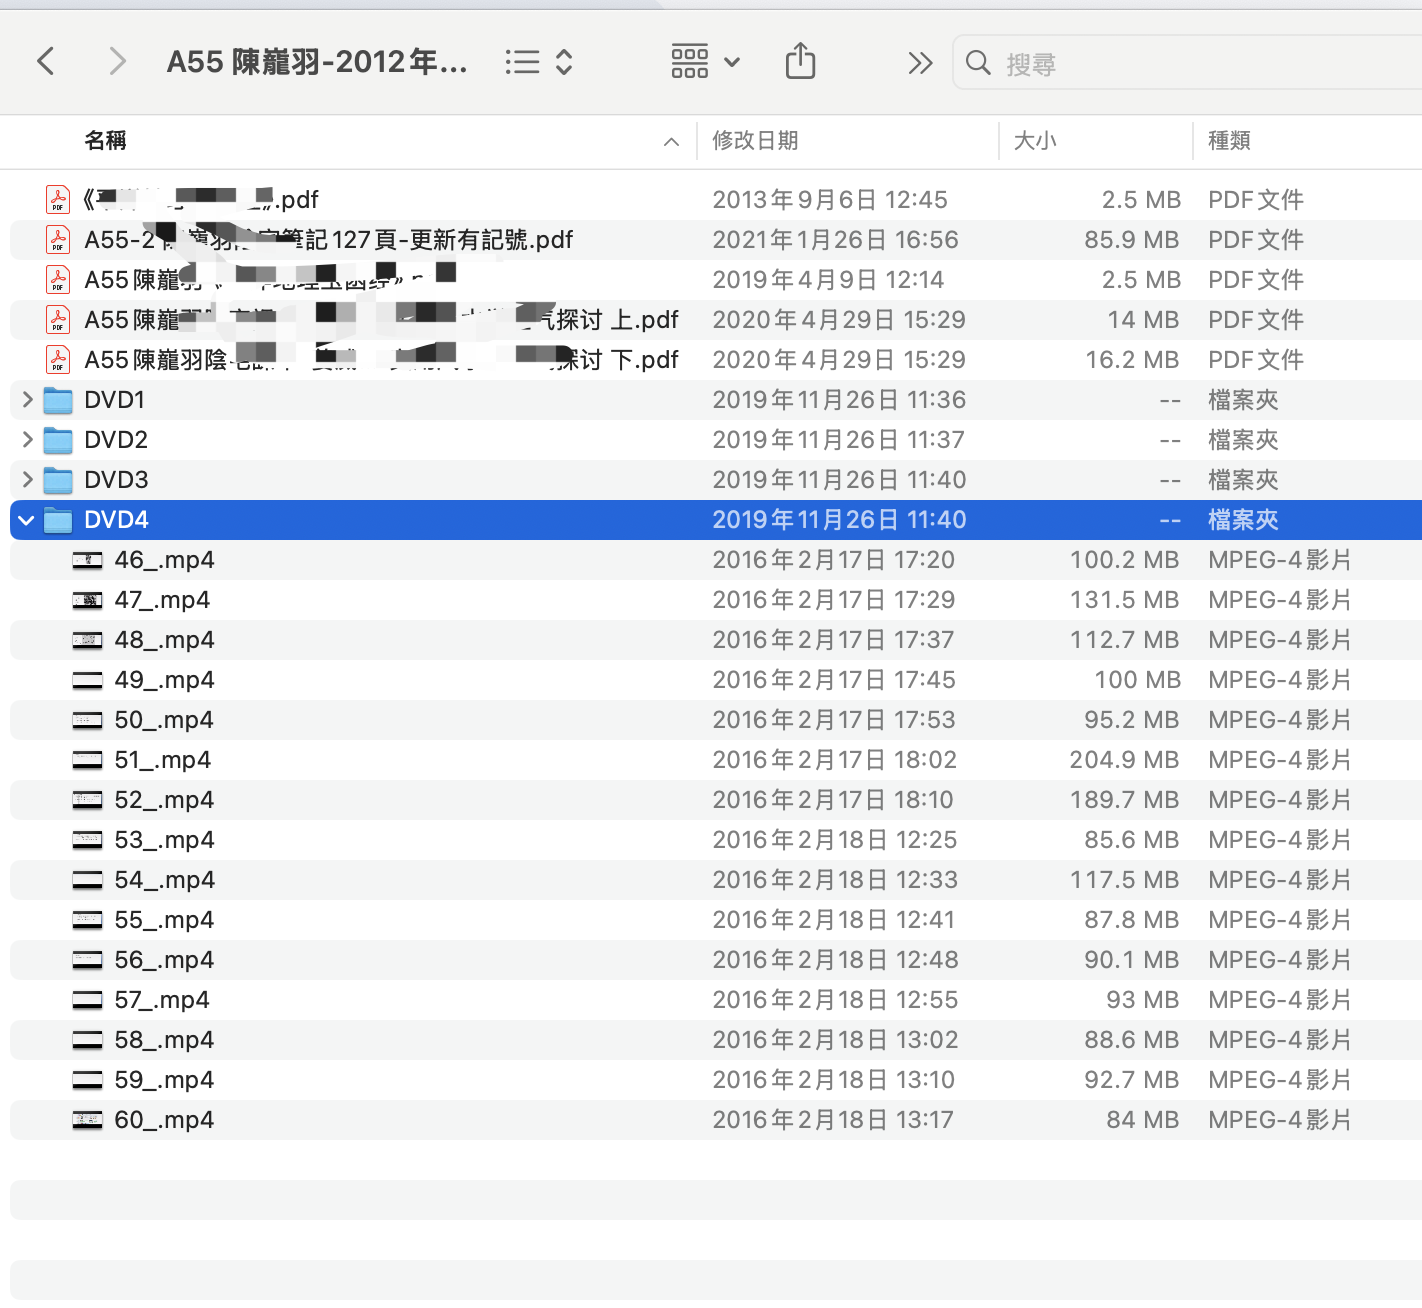
Task: Select the 56_.mp4 video icon
Action: (88, 960)
